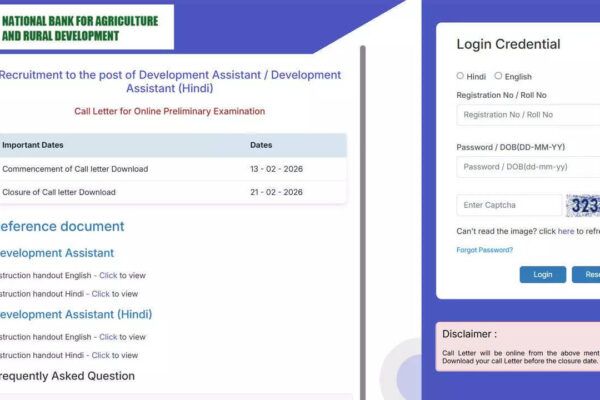Click the Enter Captcha field
This screenshot has height=400, width=600.
pos(509,205)
